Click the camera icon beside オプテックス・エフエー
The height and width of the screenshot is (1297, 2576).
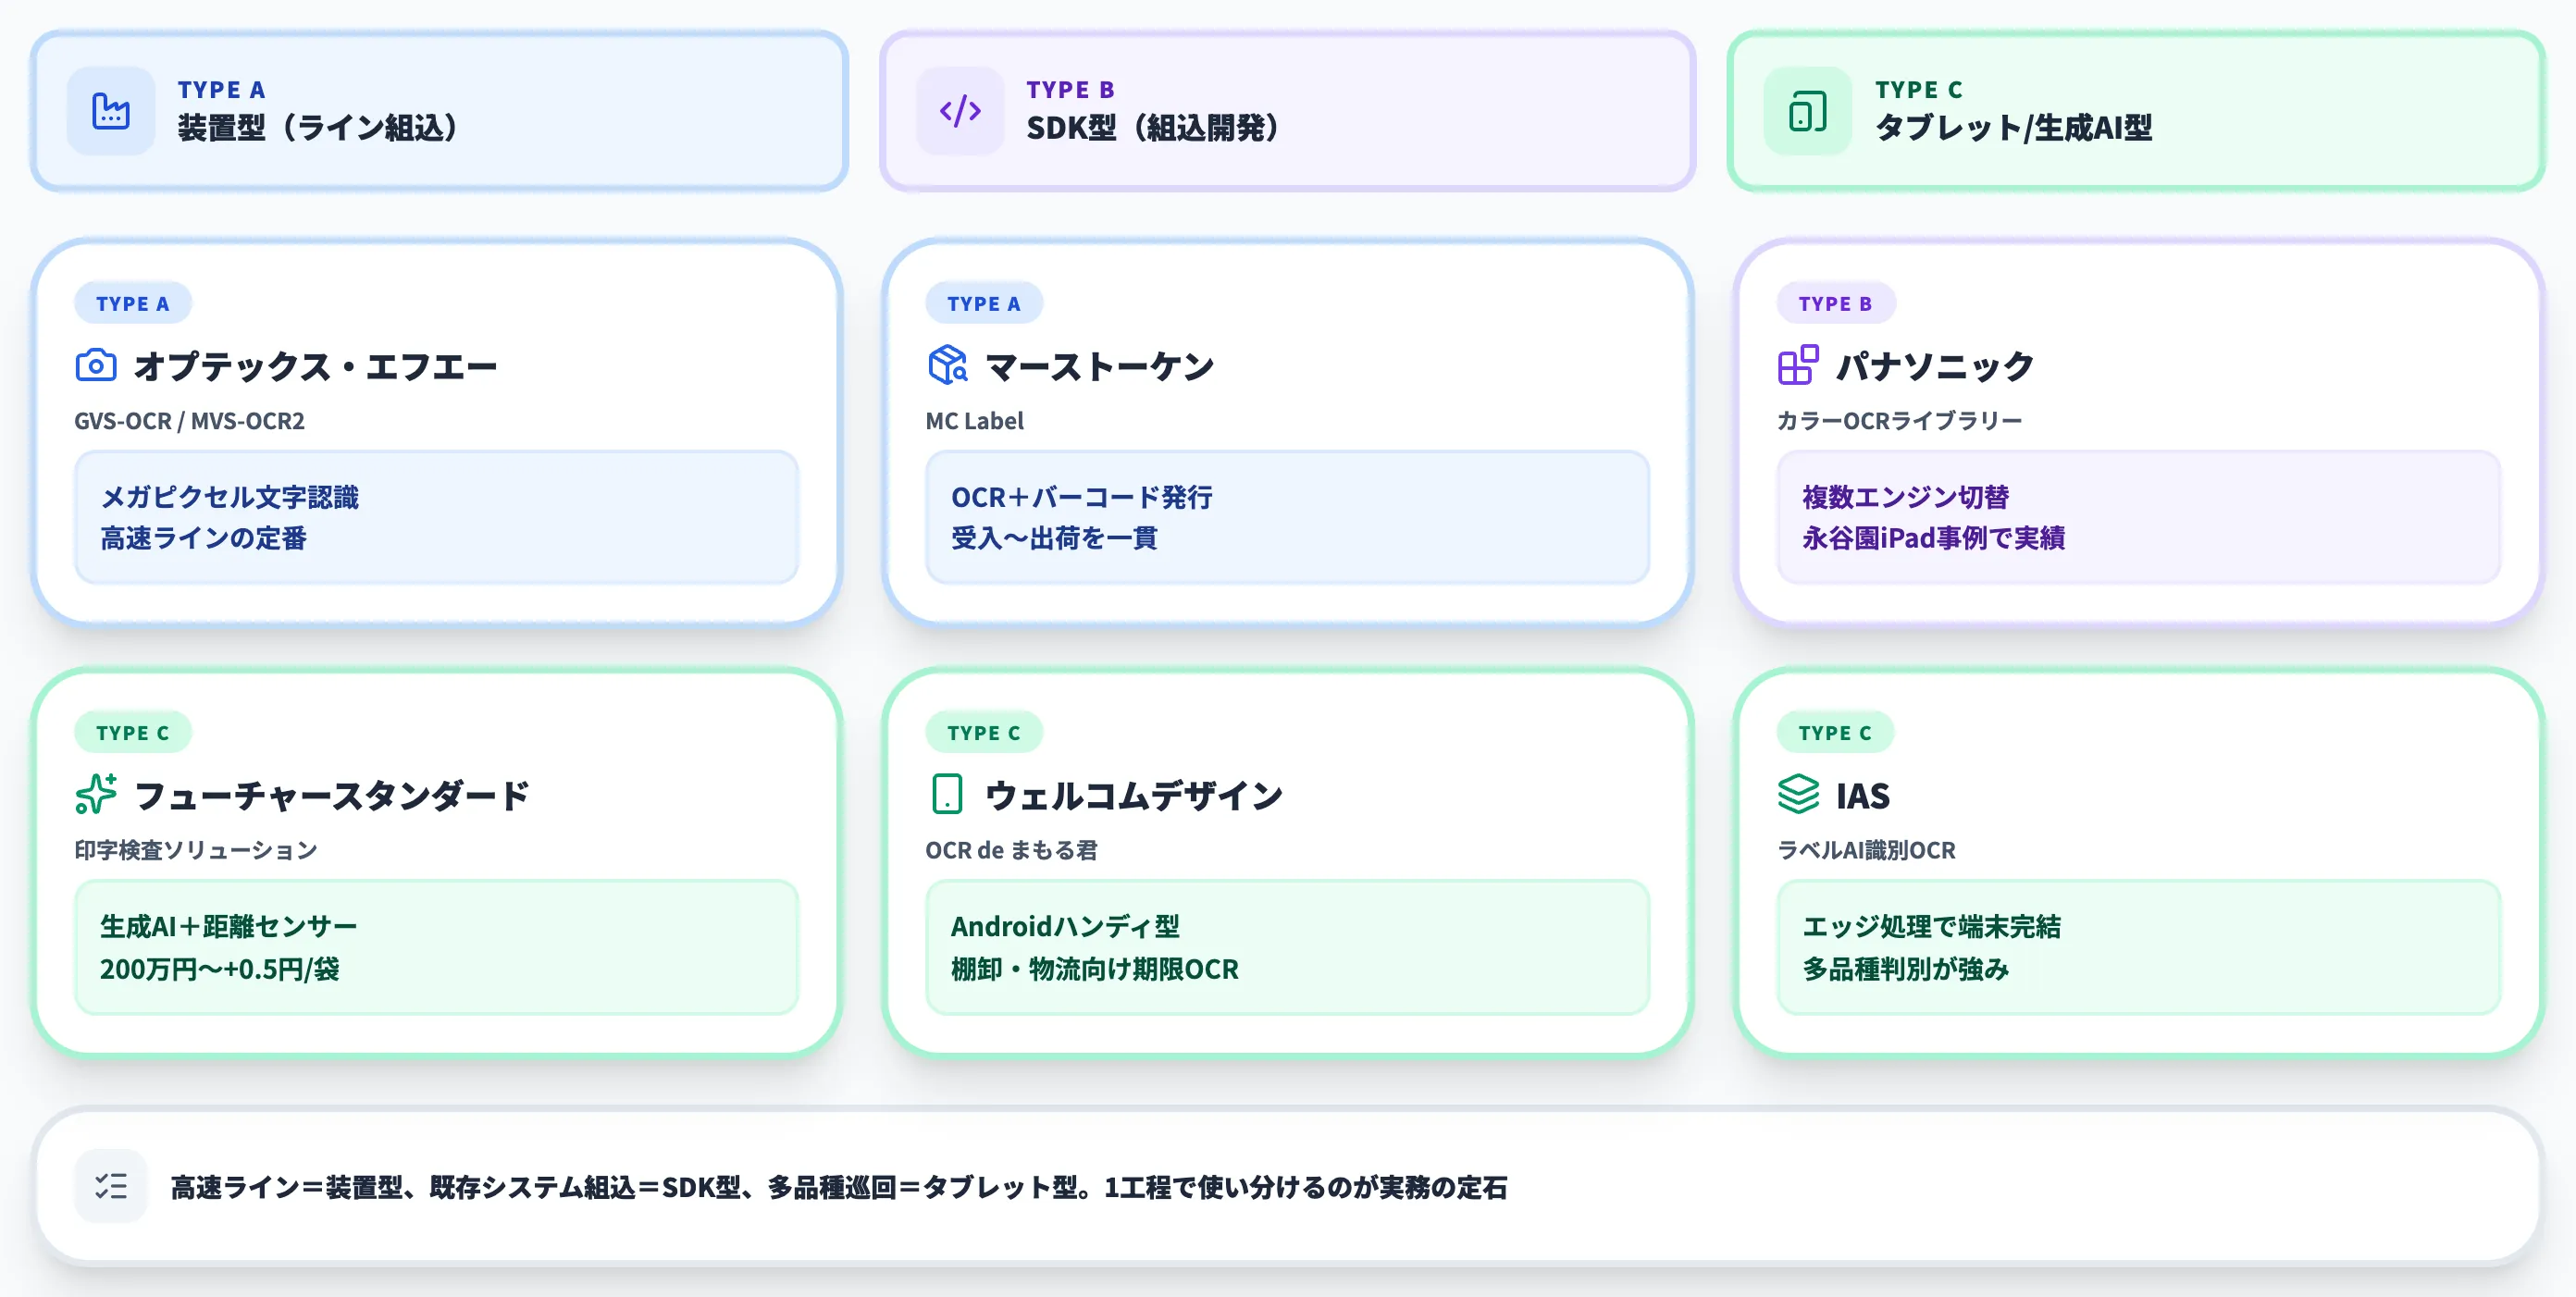97,365
